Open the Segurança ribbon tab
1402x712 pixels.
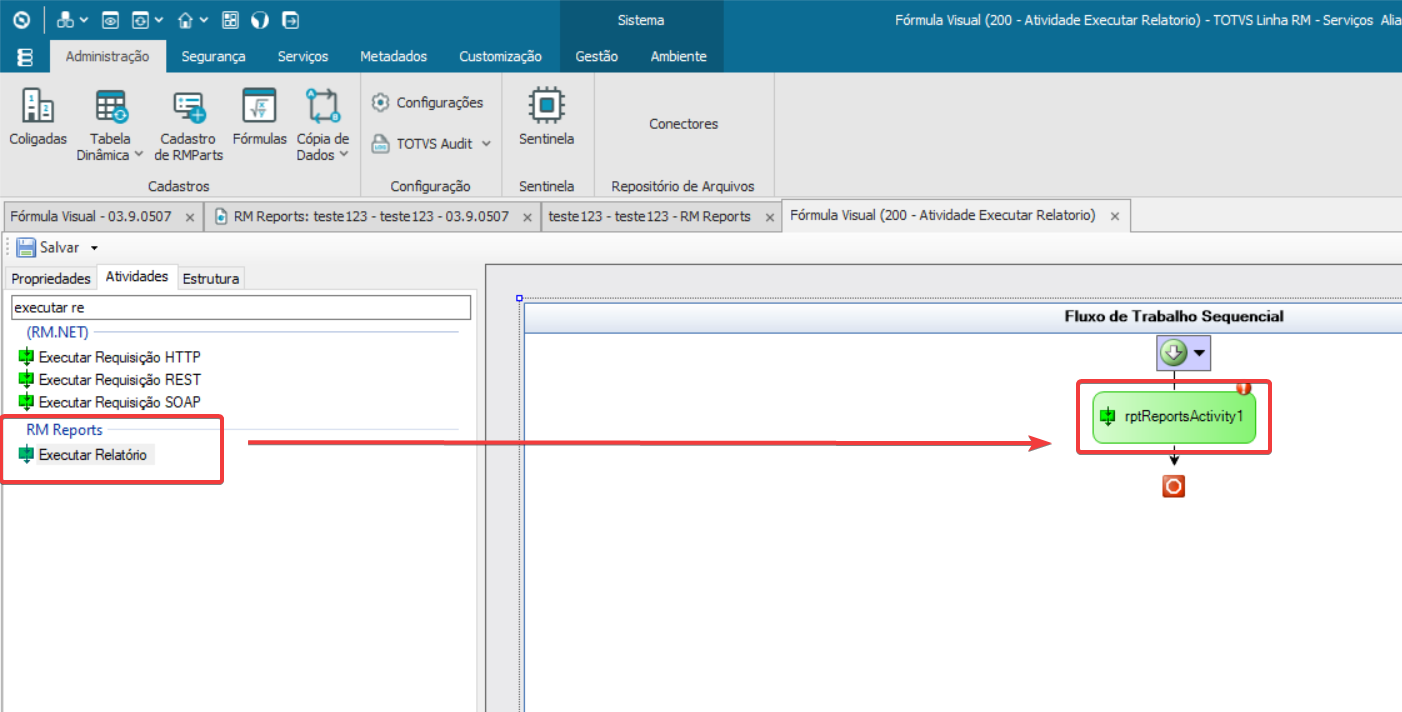(213, 57)
